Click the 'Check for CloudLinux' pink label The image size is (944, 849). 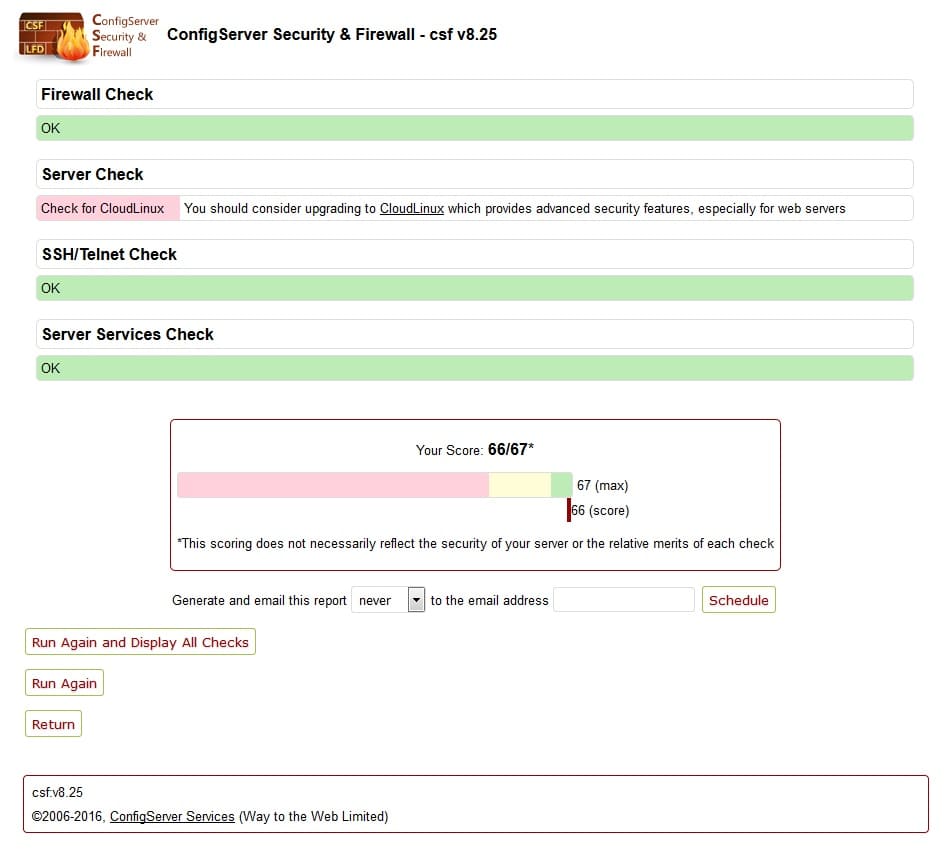tap(108, 208)
